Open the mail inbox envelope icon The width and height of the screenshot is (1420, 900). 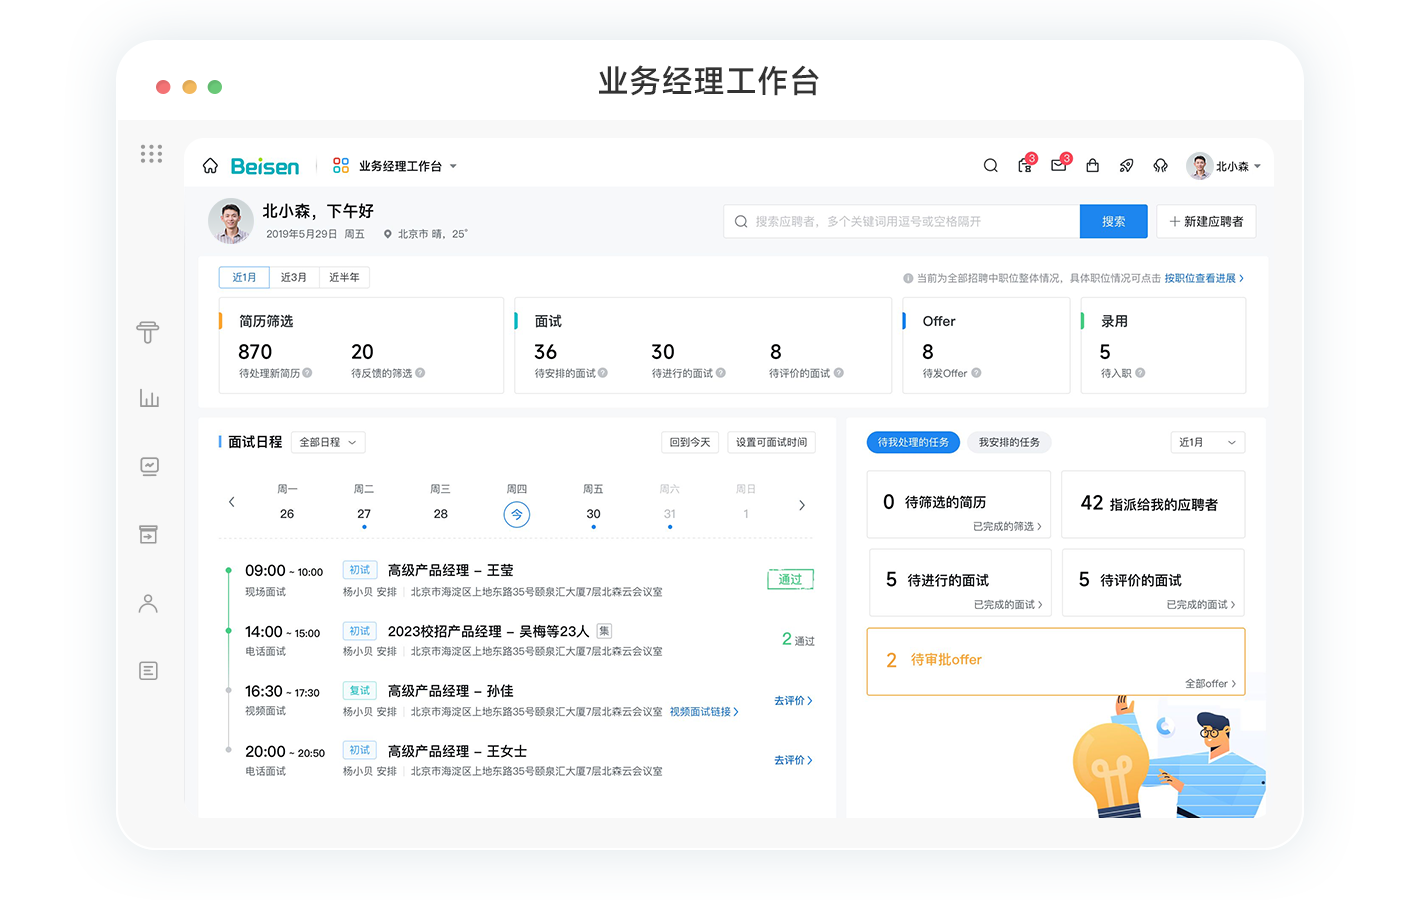1058,166
